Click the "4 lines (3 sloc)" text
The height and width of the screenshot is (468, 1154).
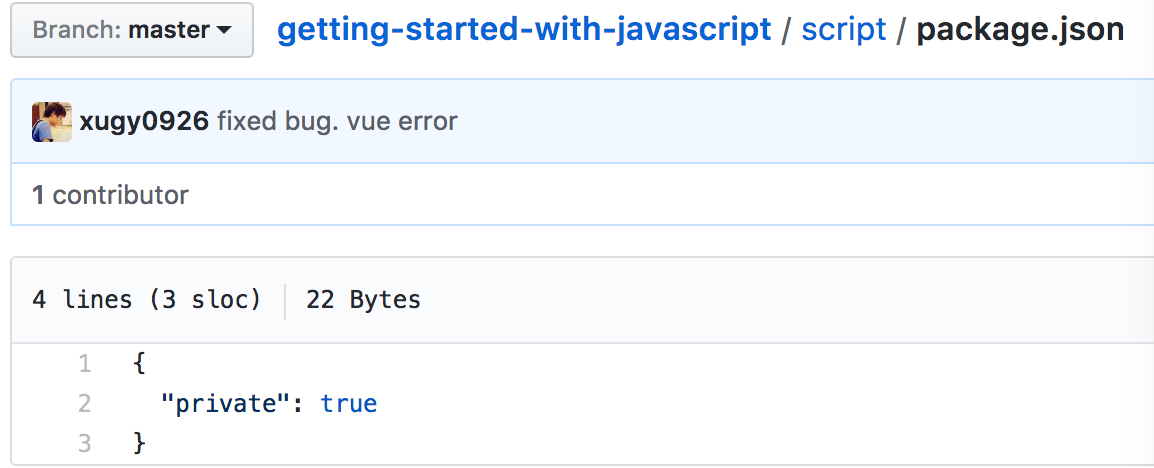[146, 299]
